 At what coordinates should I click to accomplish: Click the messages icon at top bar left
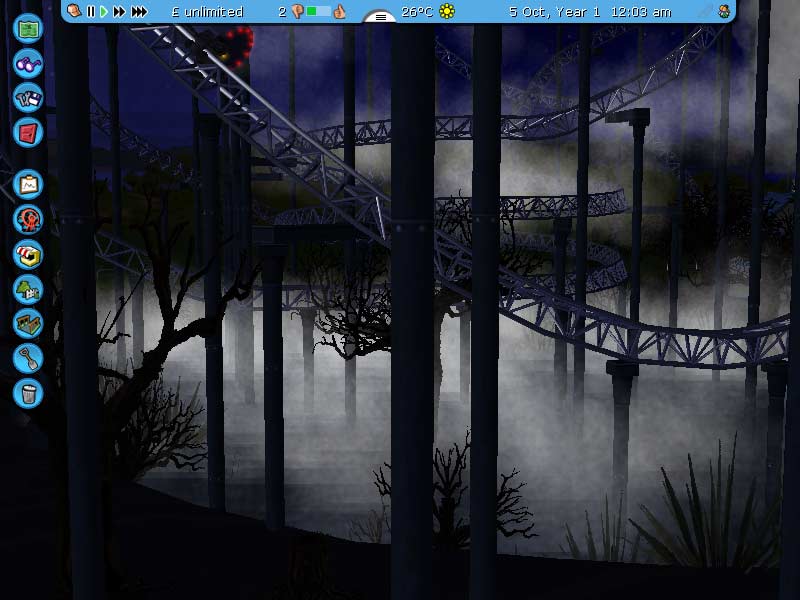[74, 11]
